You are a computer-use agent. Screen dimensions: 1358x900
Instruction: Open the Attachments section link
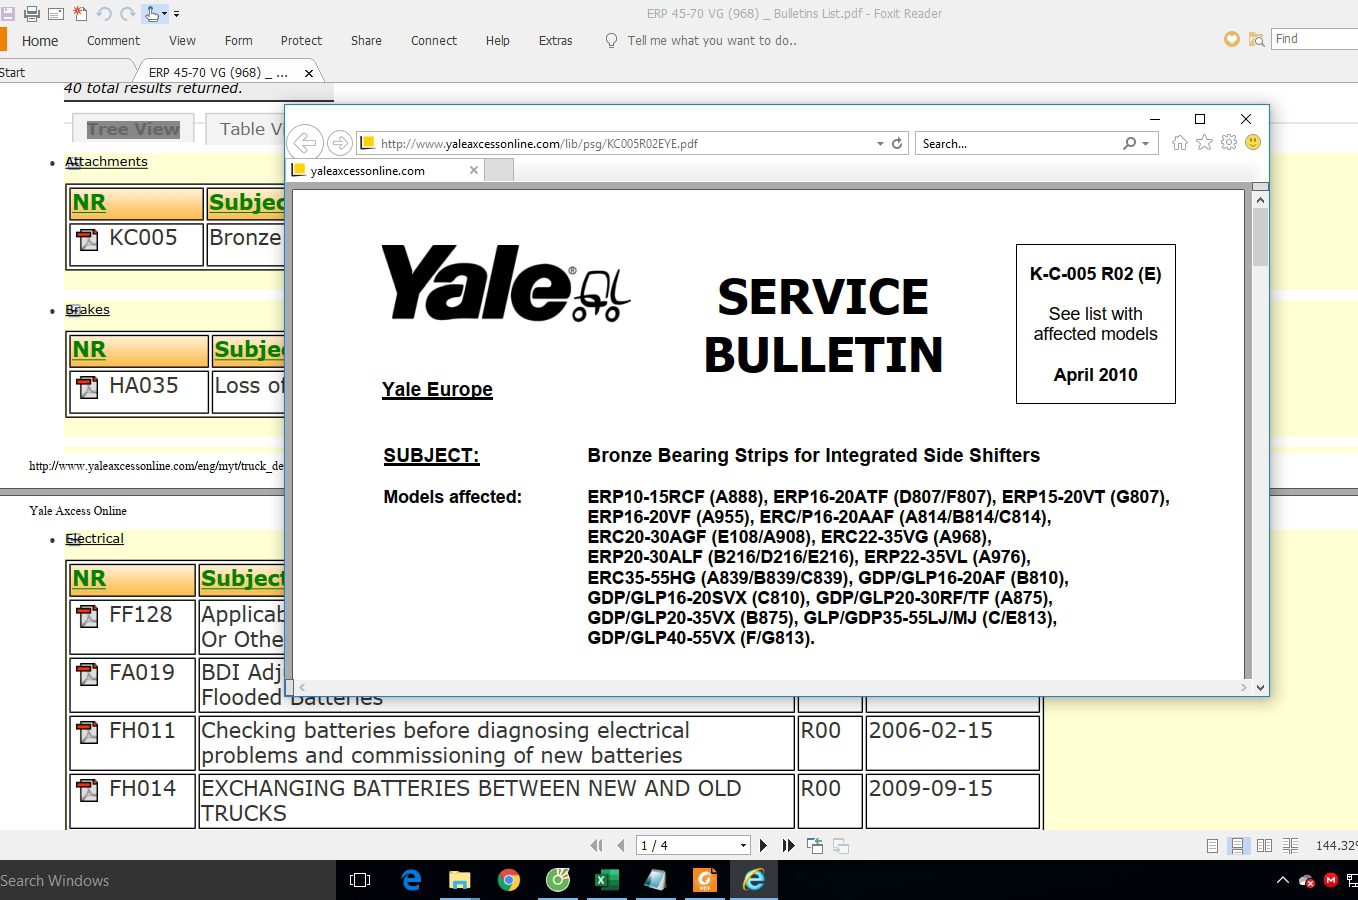click(x=106, y=162)
